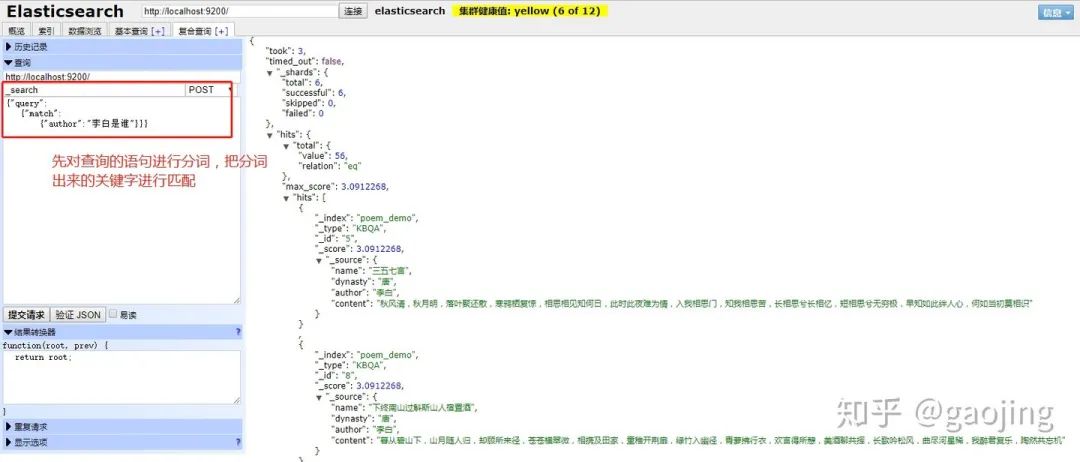This screenshot has width=1080, height=462.
Task: Open the POST method dropdown
Action: coord(210,90)
